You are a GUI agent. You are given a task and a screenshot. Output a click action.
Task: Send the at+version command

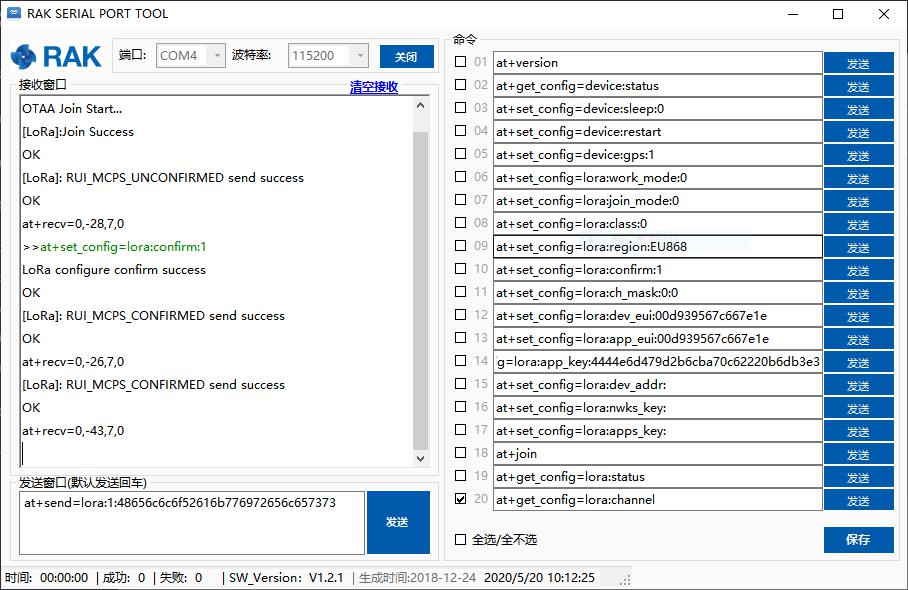[858, 63]
